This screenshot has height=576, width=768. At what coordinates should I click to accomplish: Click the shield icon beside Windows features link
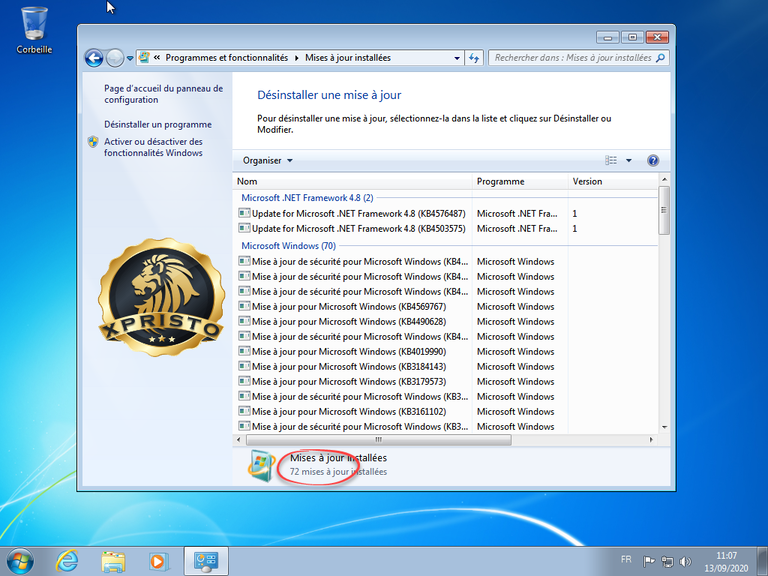tap(93, 142)
